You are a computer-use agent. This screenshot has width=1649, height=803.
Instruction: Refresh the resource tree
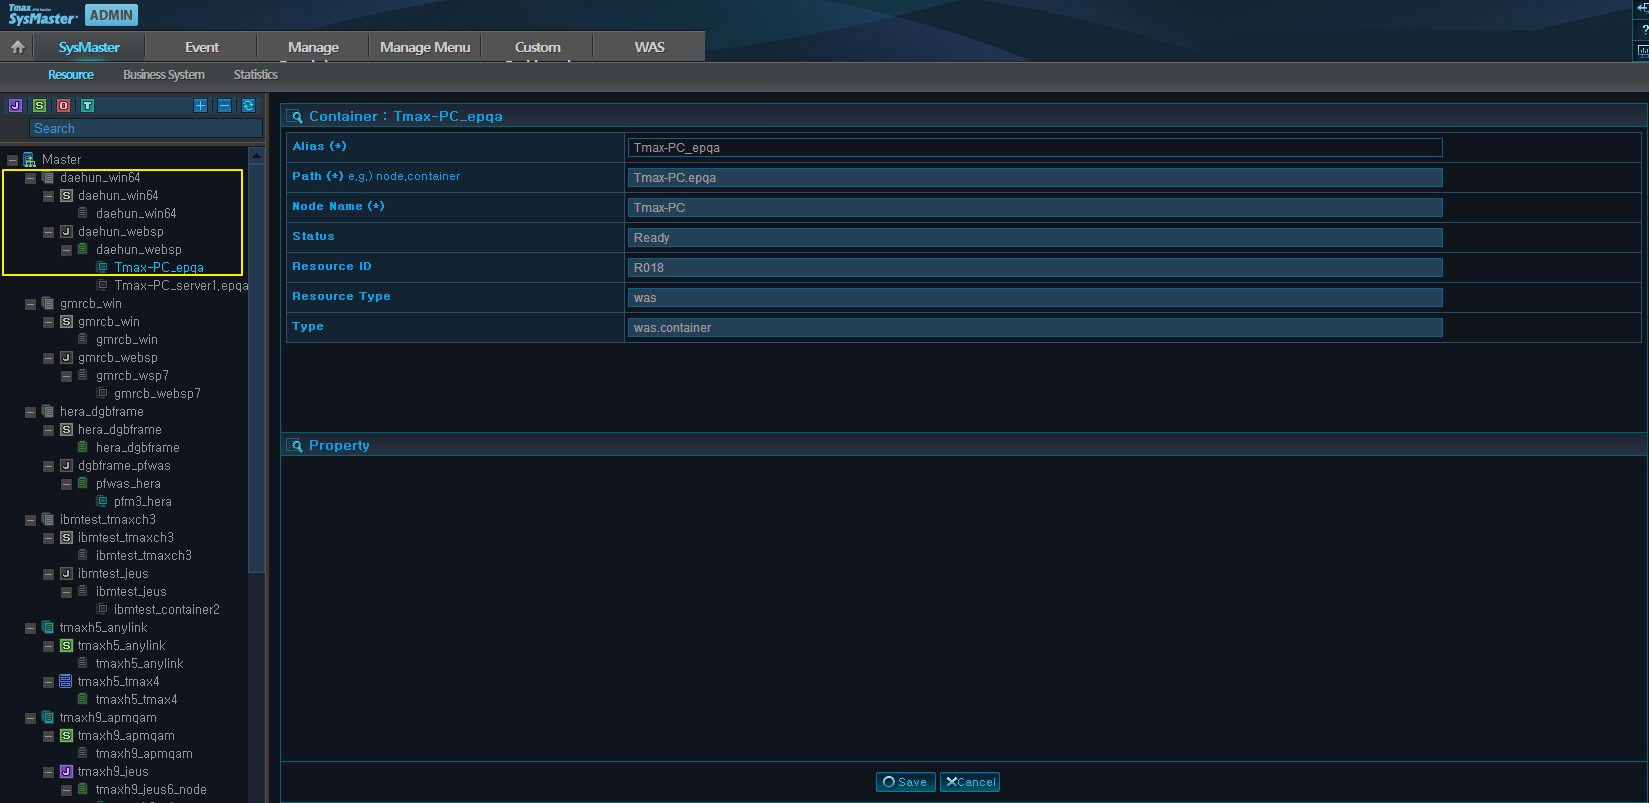coord(248,105)
